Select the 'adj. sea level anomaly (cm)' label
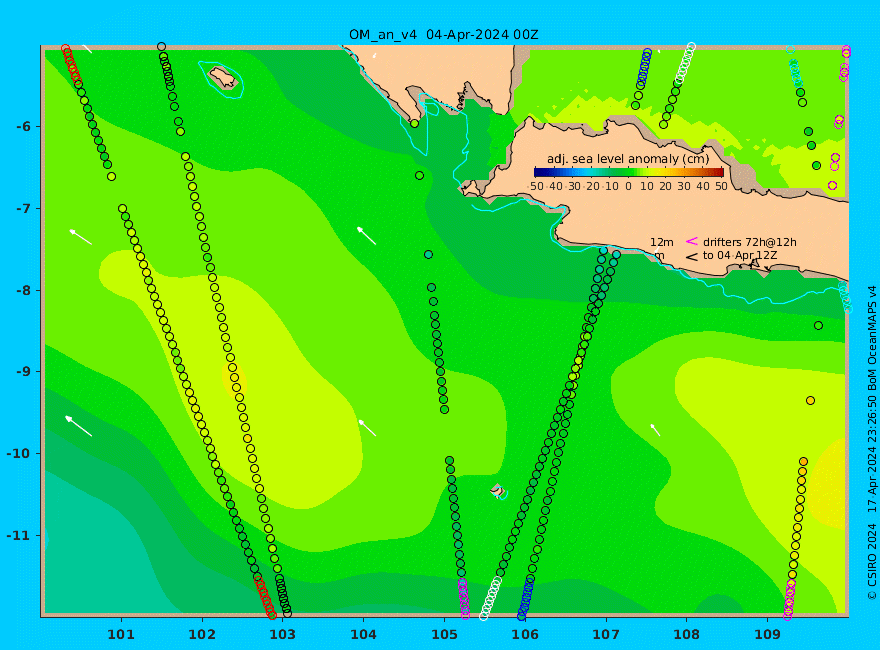Screen dimensions: 880x650 click(628, 159)
